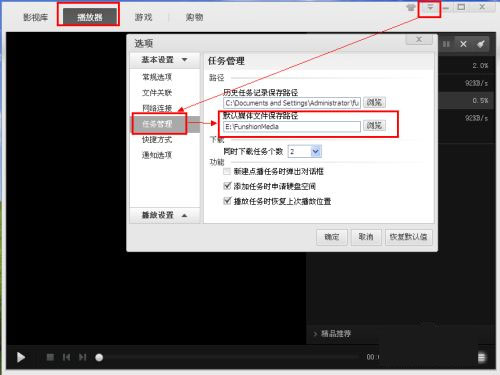Viewport: 500px width, 375px height.
Task: Select the task row showing 2.0%
Action: [x=466, y=66]
